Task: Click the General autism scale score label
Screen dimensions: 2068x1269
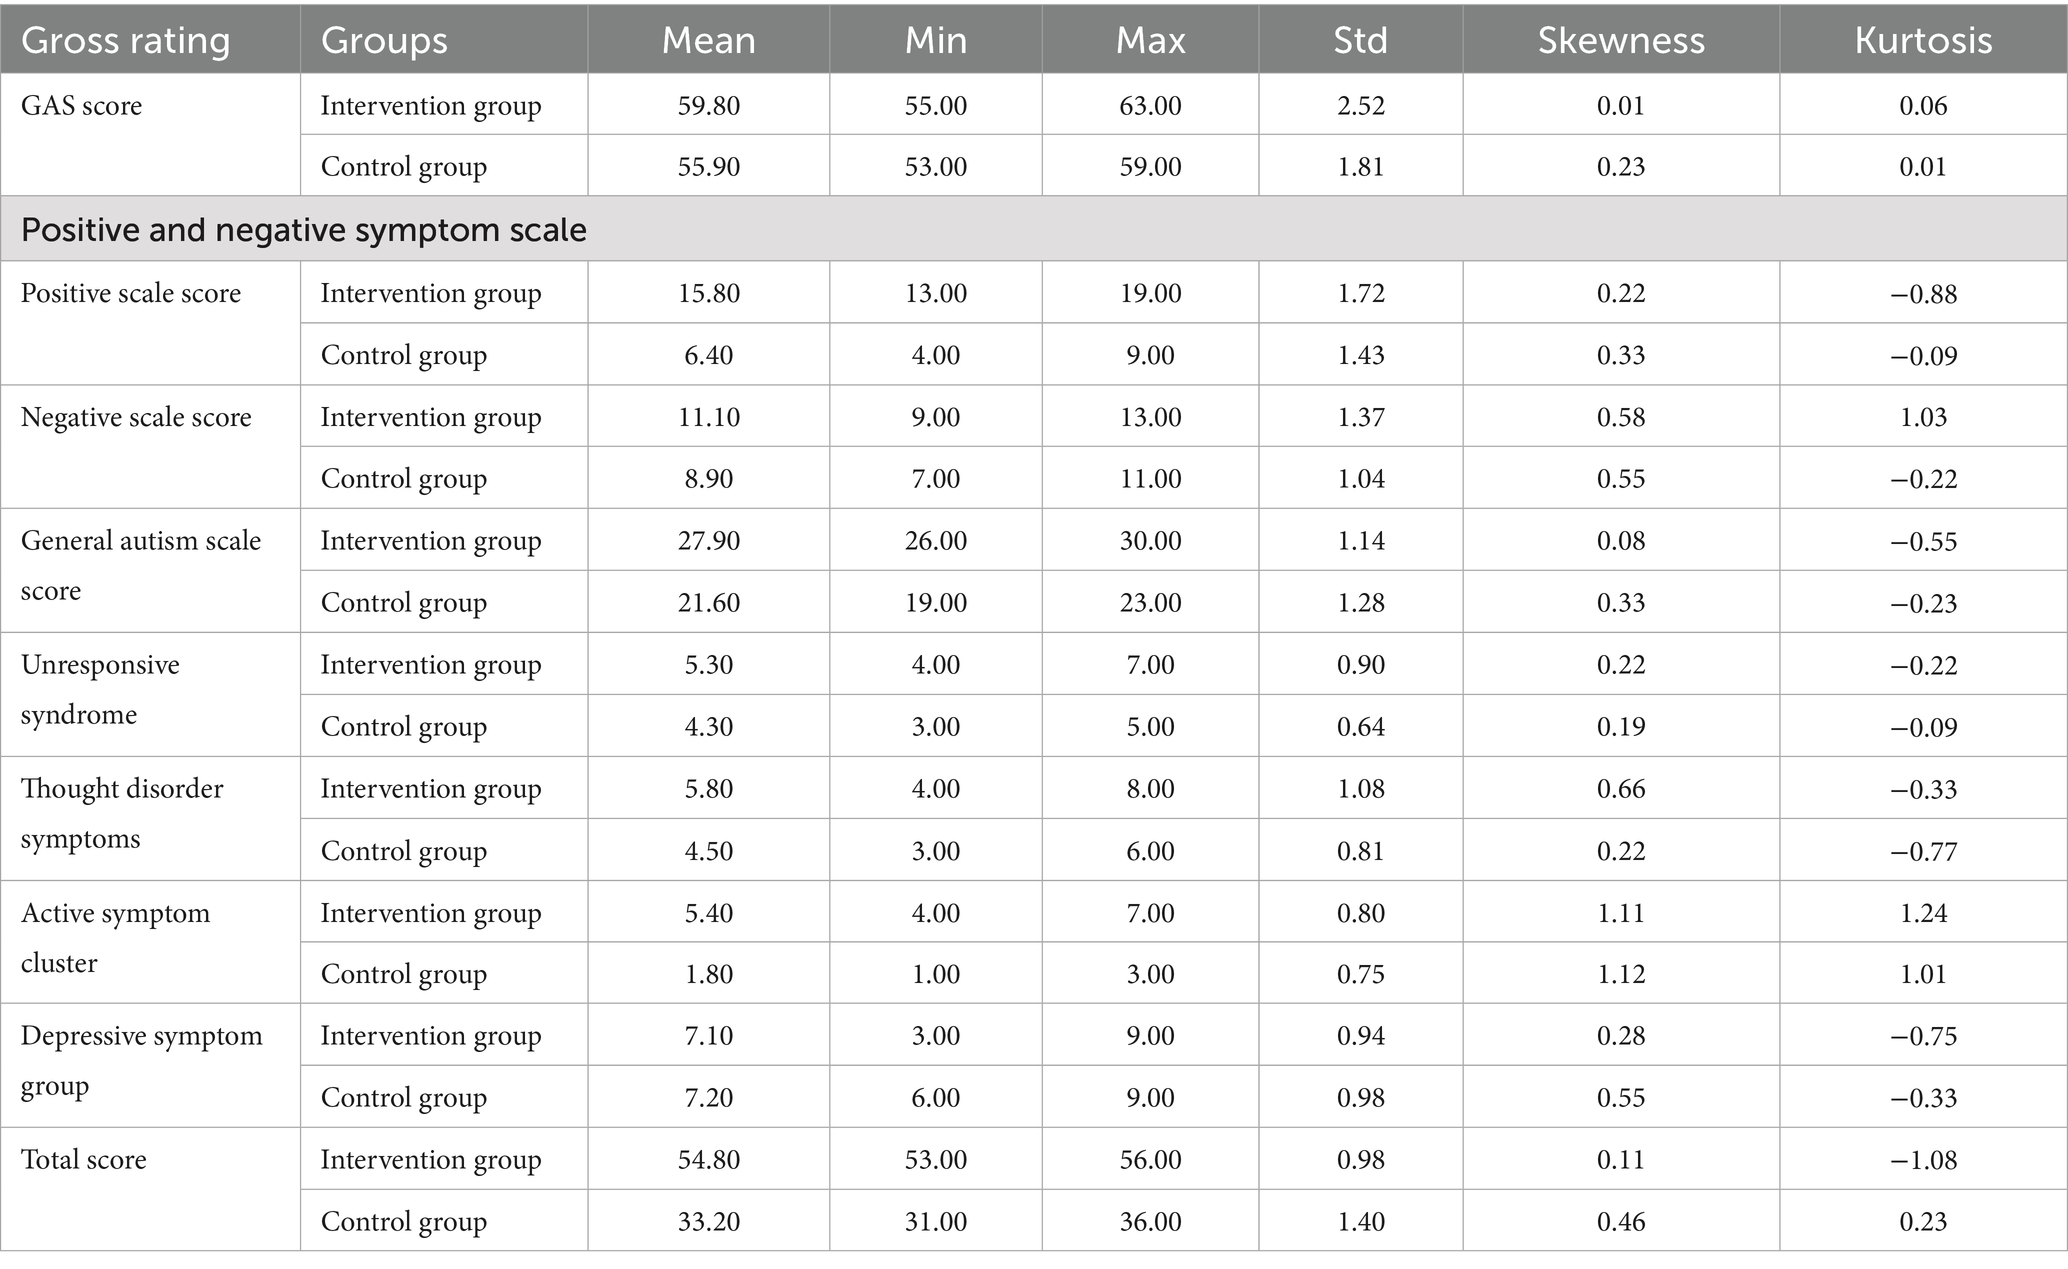Action: 141,565
